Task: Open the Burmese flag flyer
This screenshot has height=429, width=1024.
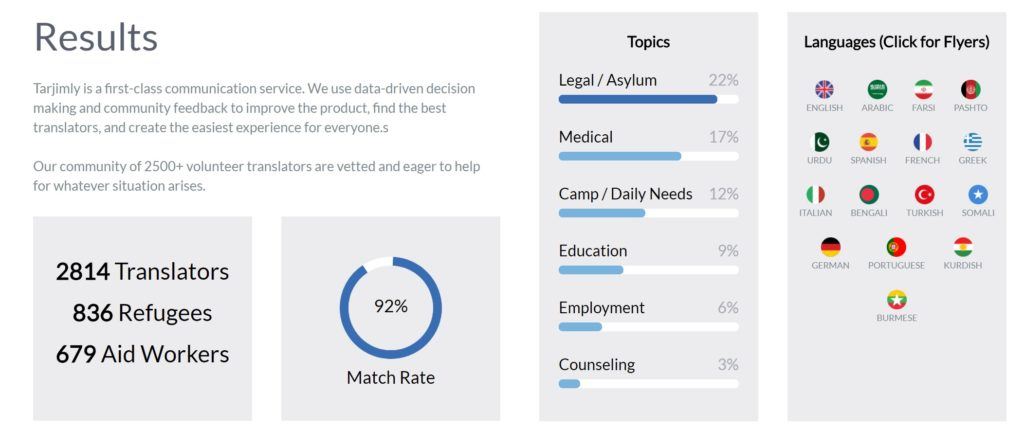Action: (x=897, y=299)
